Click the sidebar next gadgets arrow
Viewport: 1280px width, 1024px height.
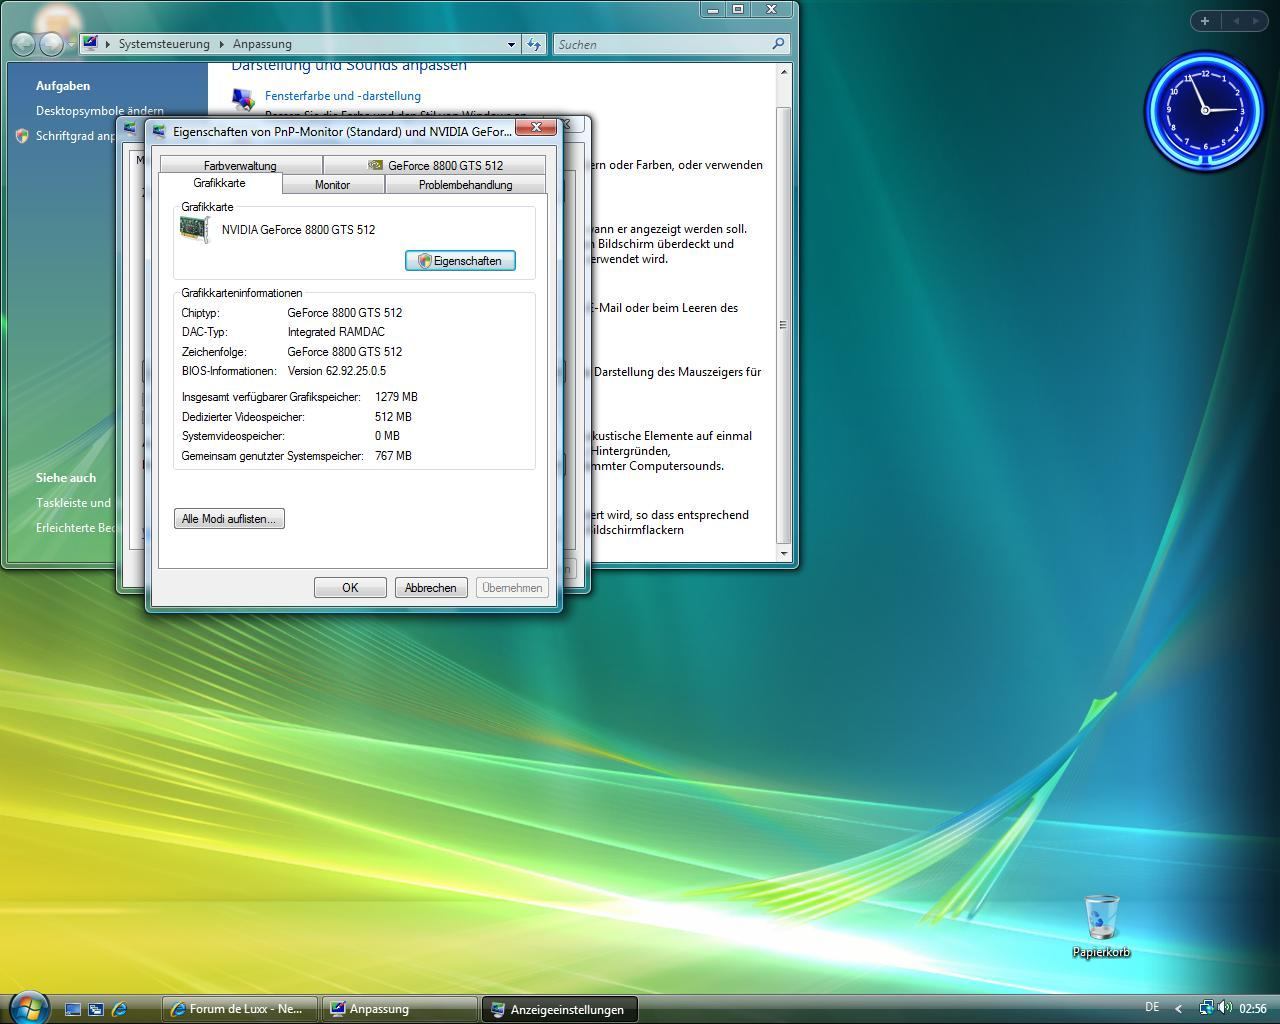(1256, 20)
